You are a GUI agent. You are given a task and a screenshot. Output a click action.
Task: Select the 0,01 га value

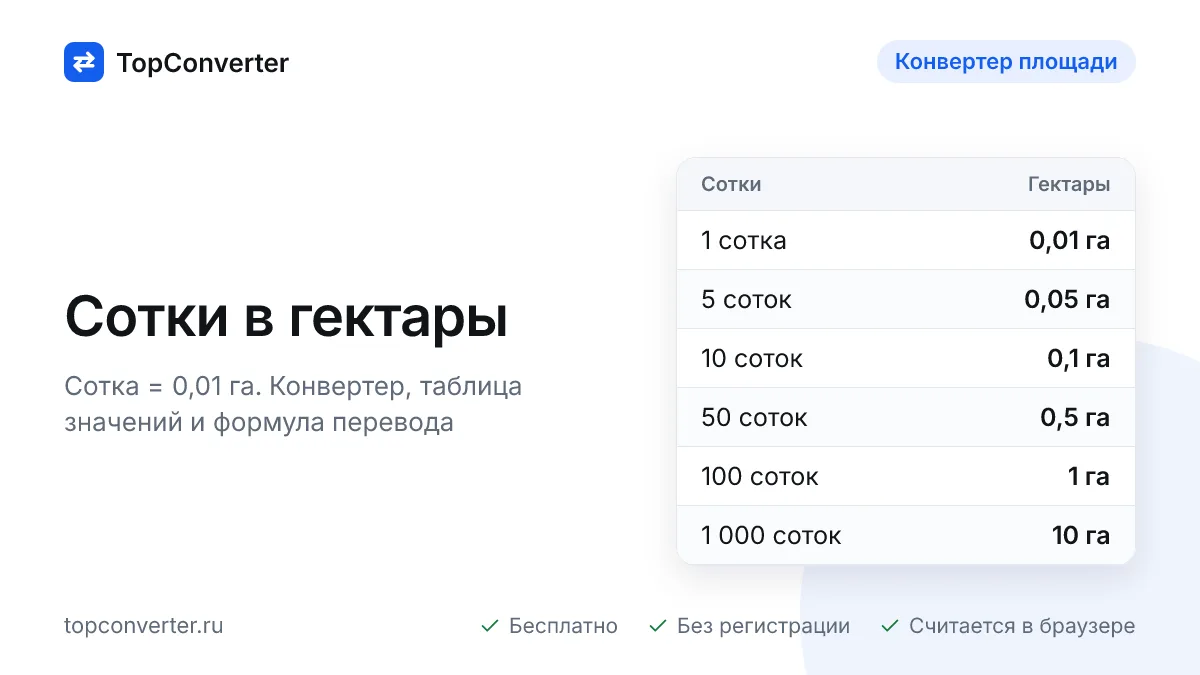click(1070, 241)
